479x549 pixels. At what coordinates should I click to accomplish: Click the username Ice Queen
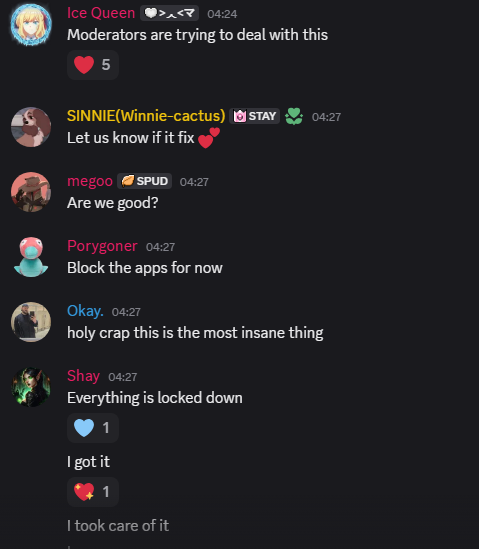pos(101,13)
